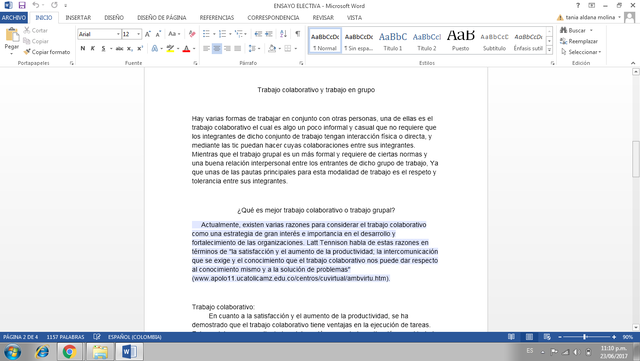Open ARCHIVO file menu
The image size is (640, 361).
click(14, 18)
